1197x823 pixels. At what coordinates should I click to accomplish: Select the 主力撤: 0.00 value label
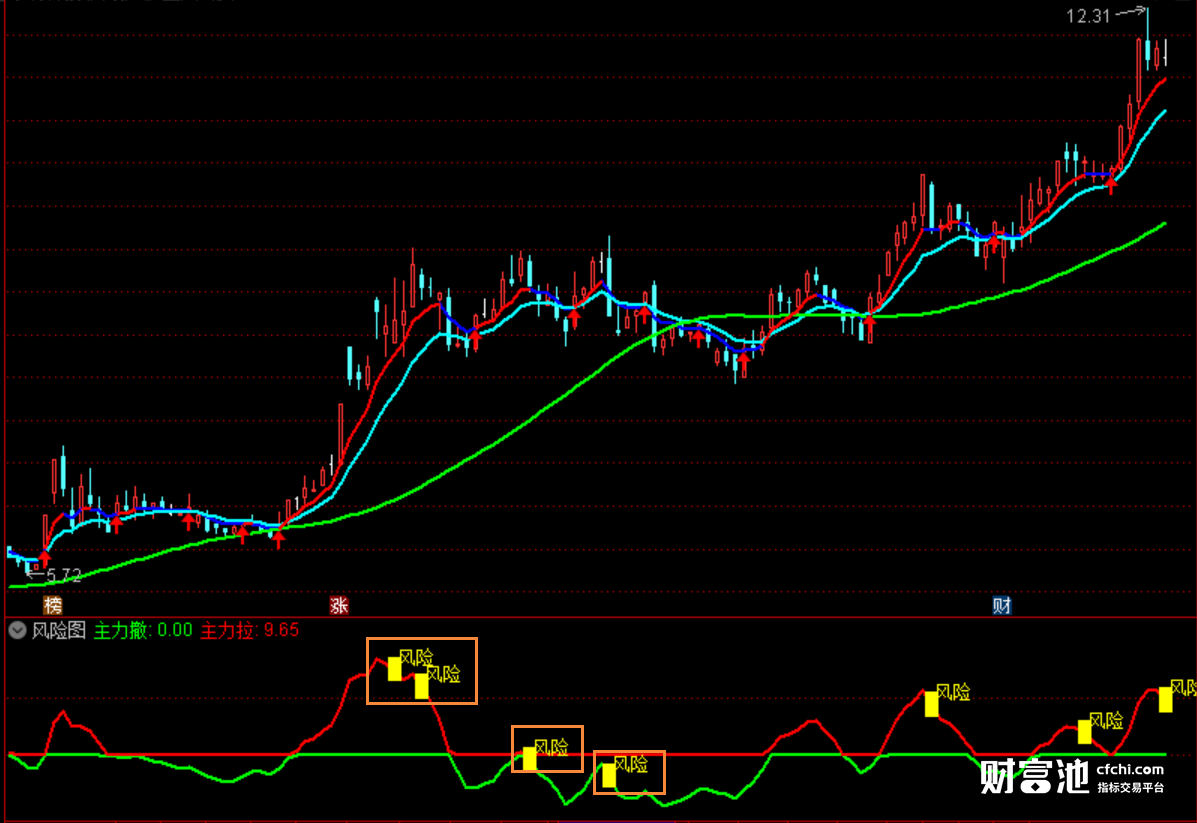[143, 631]
